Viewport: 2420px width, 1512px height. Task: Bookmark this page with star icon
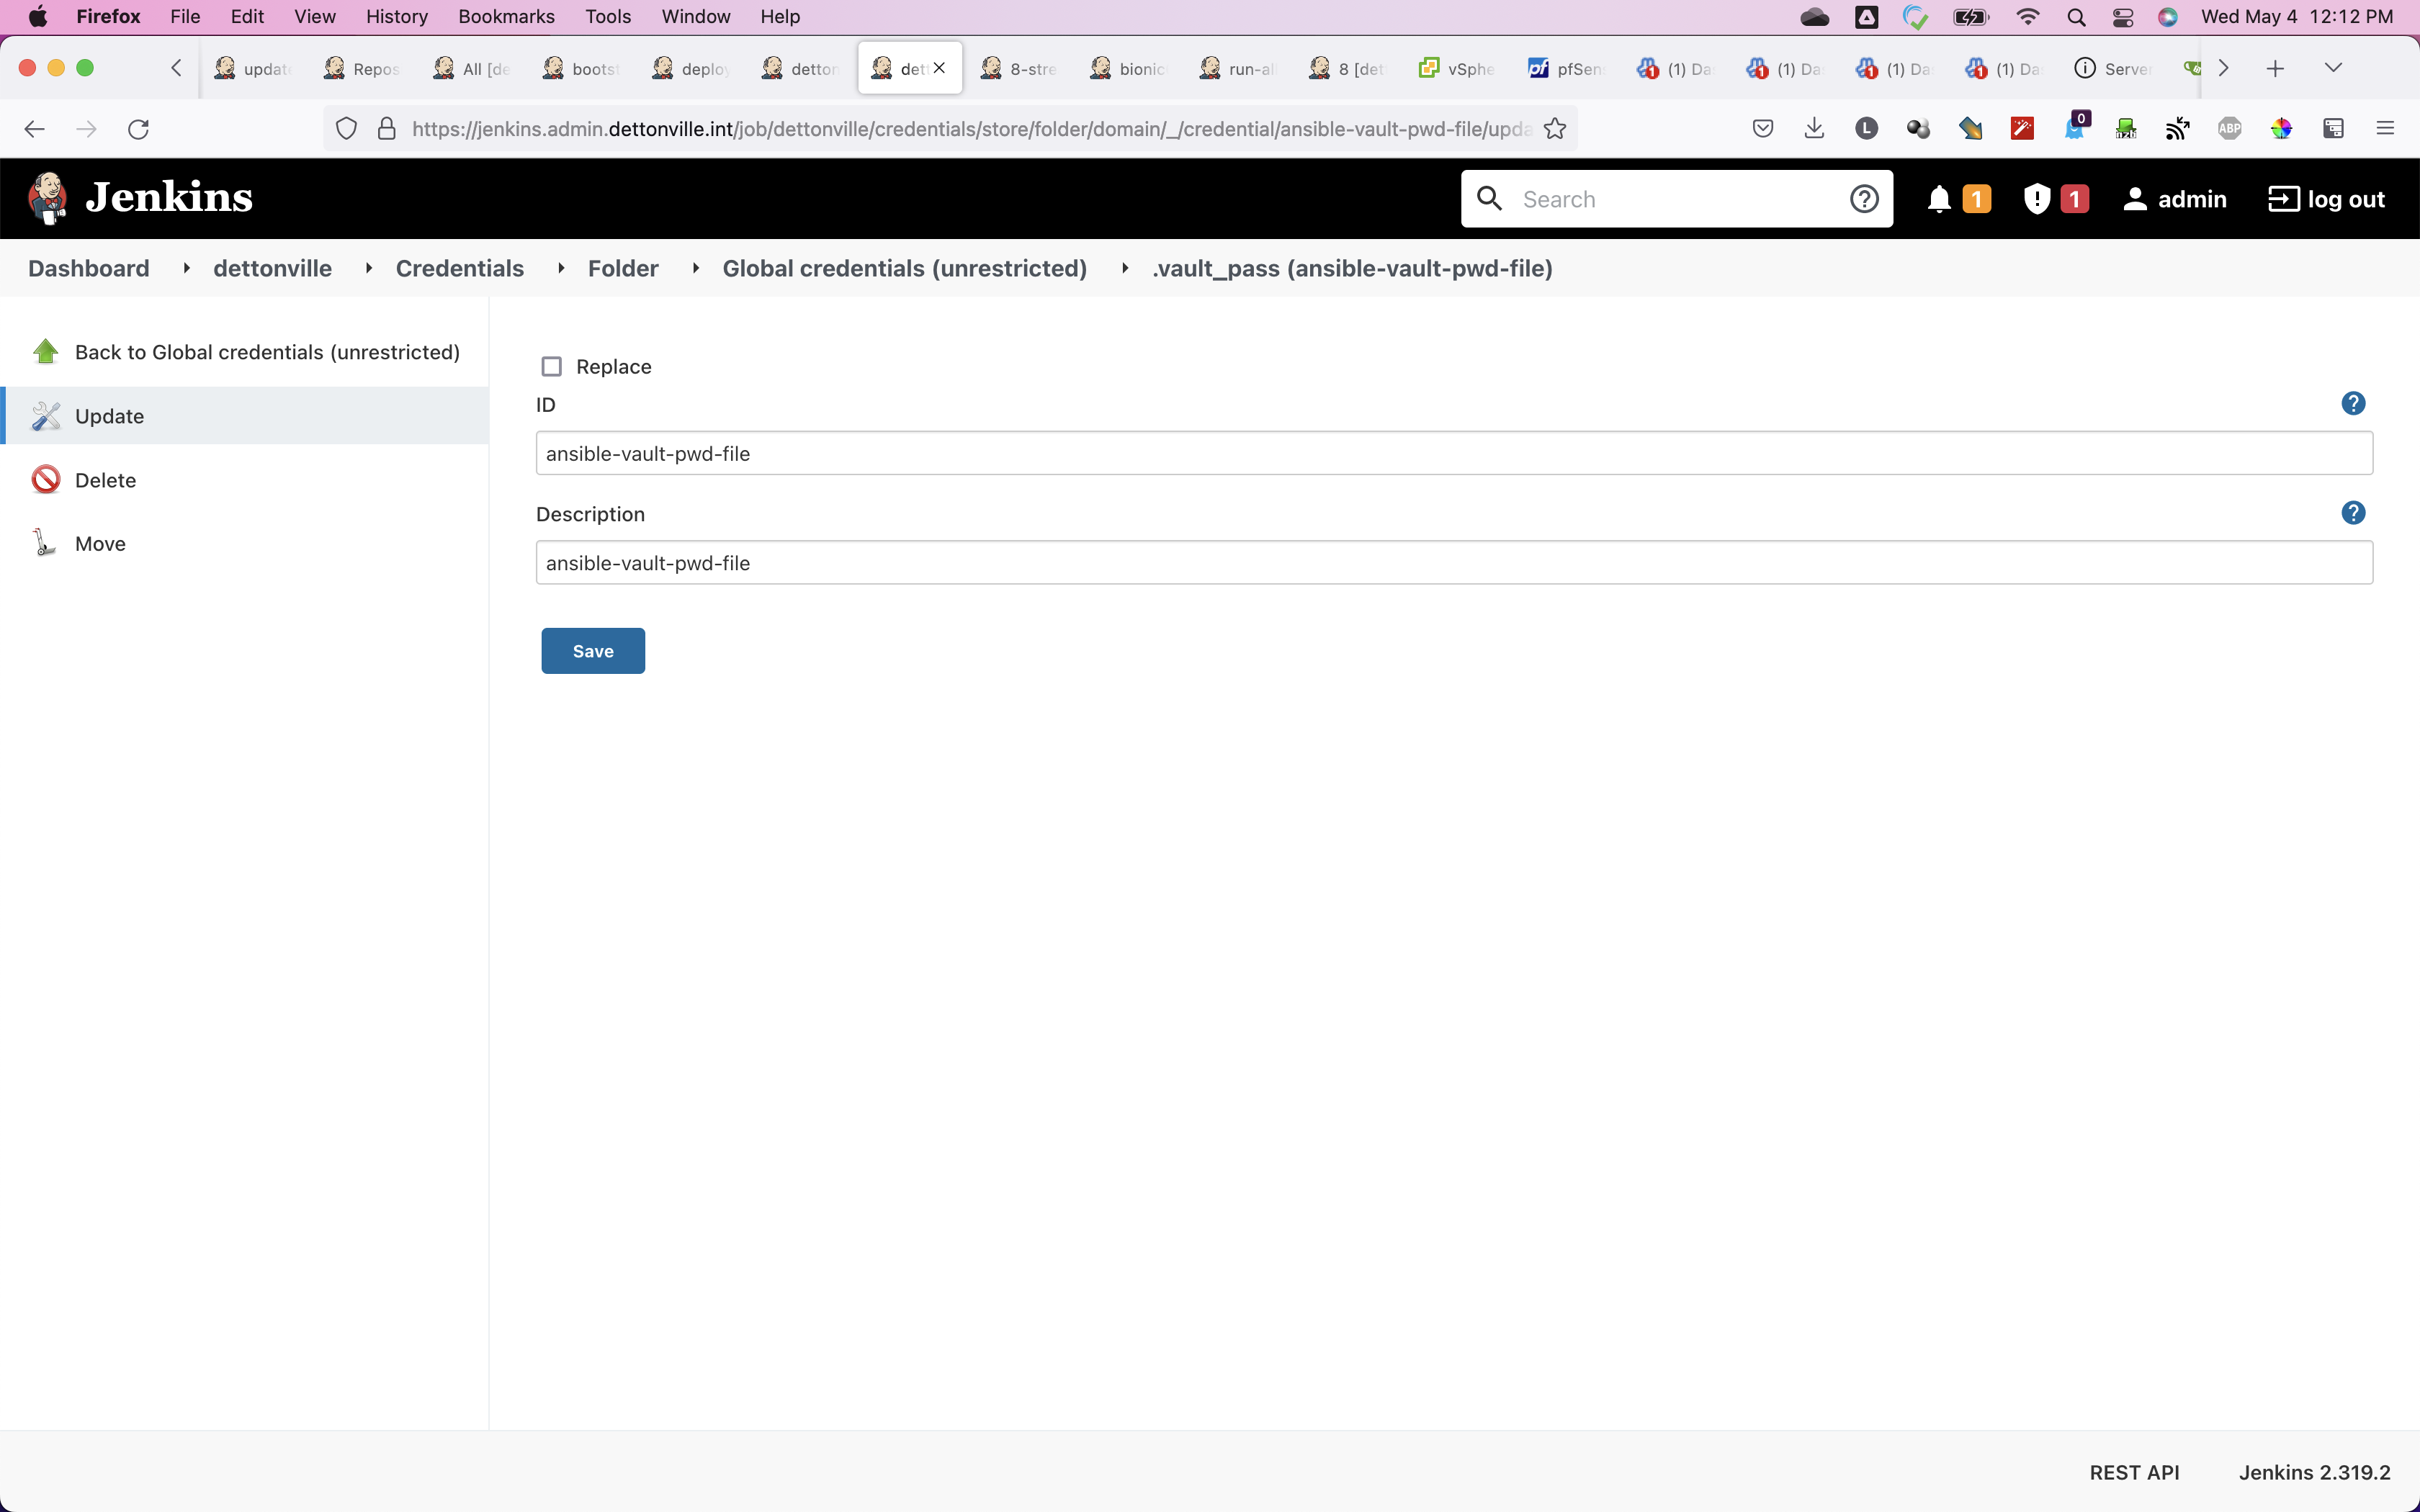pyautogui.click(x=1554, y=129)
